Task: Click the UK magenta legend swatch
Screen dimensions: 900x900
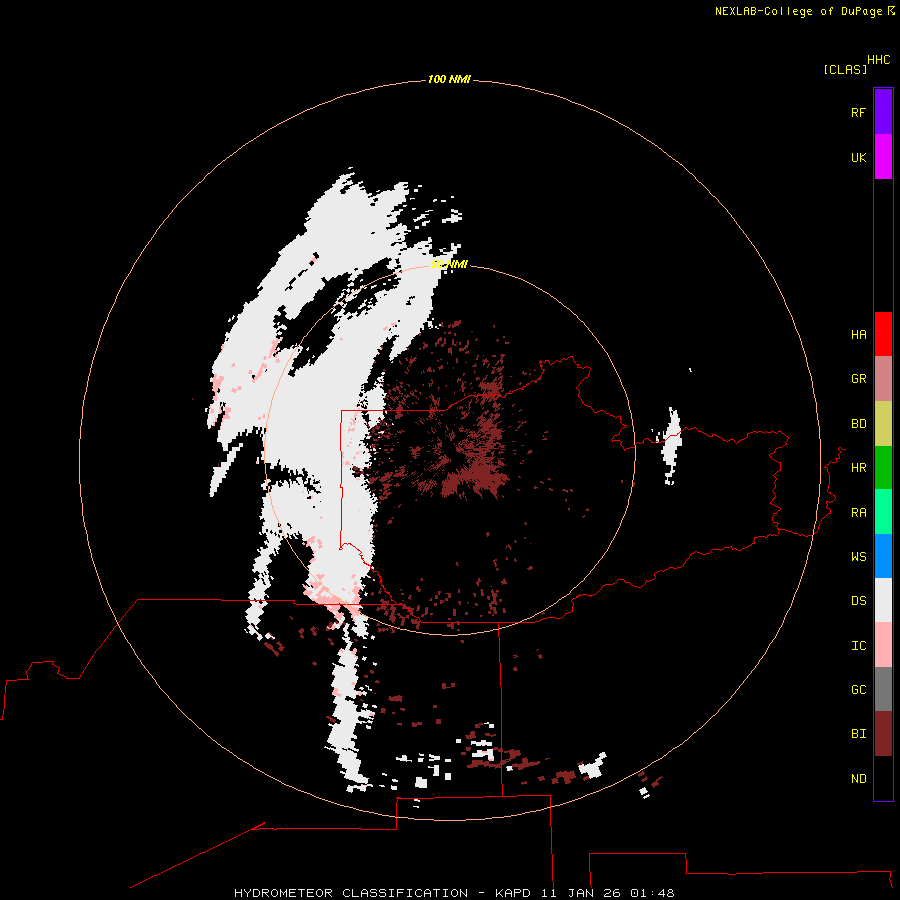Action: pyautogui.click(x=883, y=157)
